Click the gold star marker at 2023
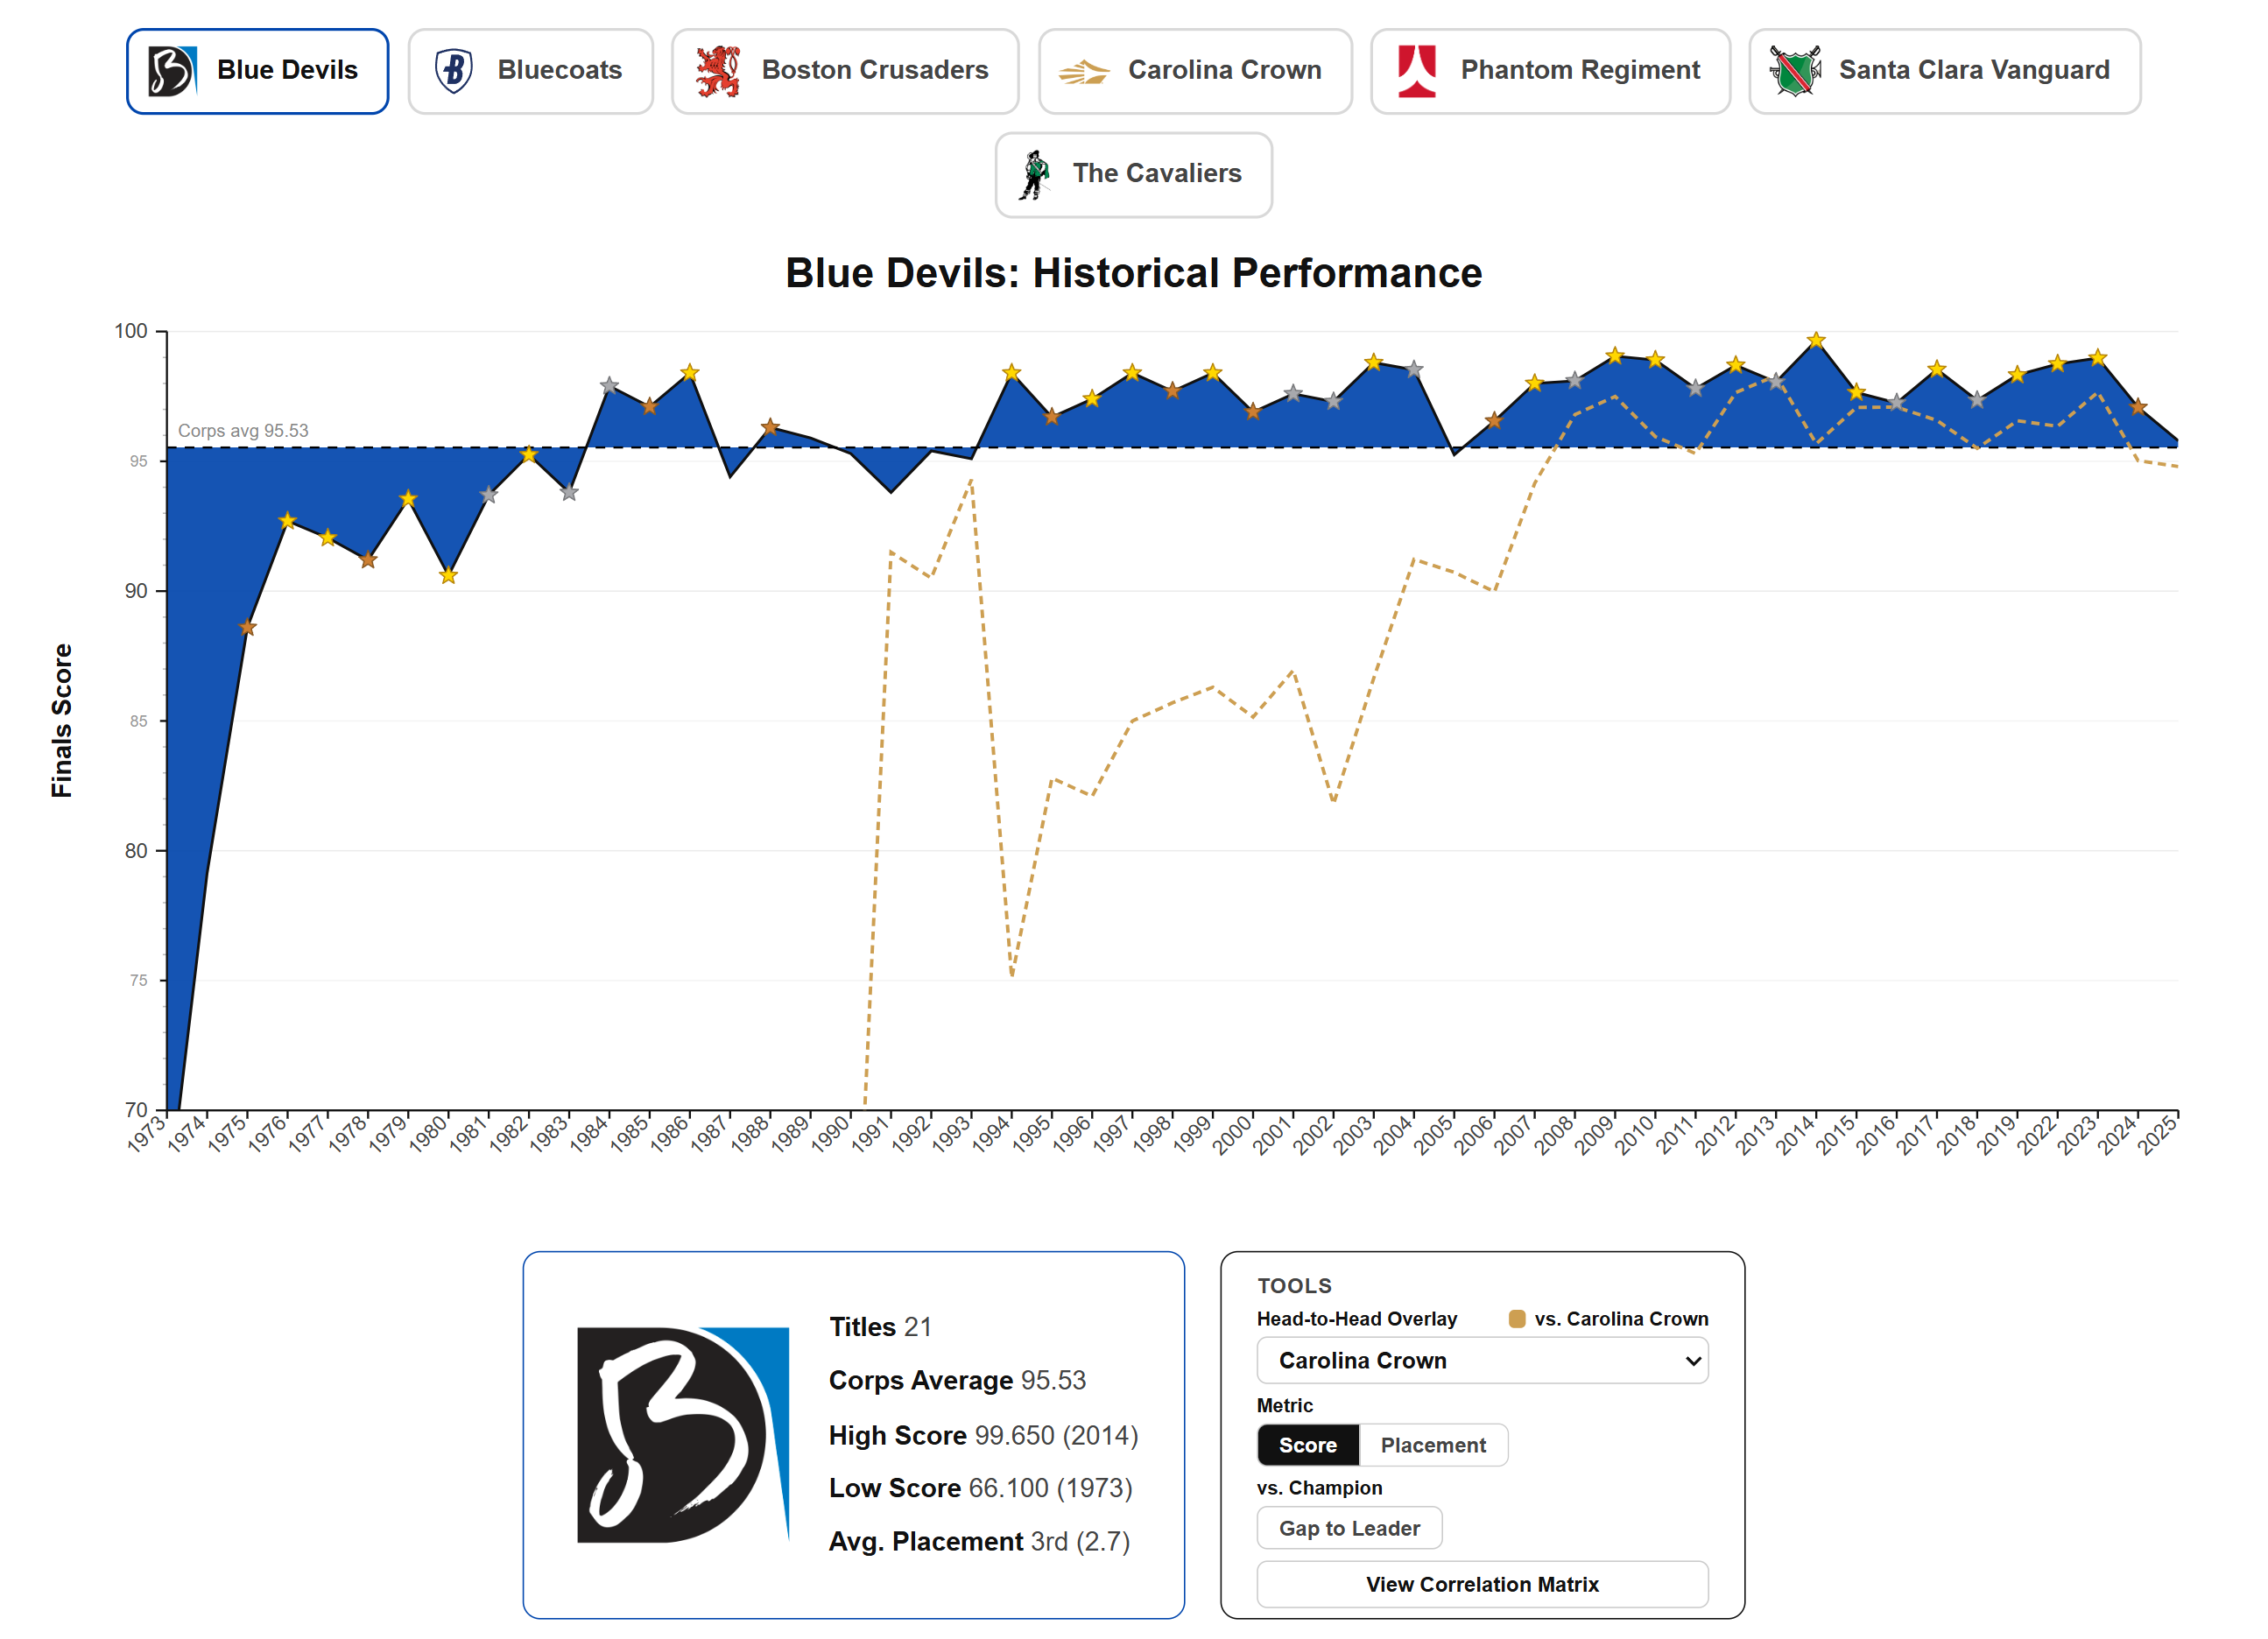The height and width of the screenshot is (1639, 2268). pos(2098,358)
